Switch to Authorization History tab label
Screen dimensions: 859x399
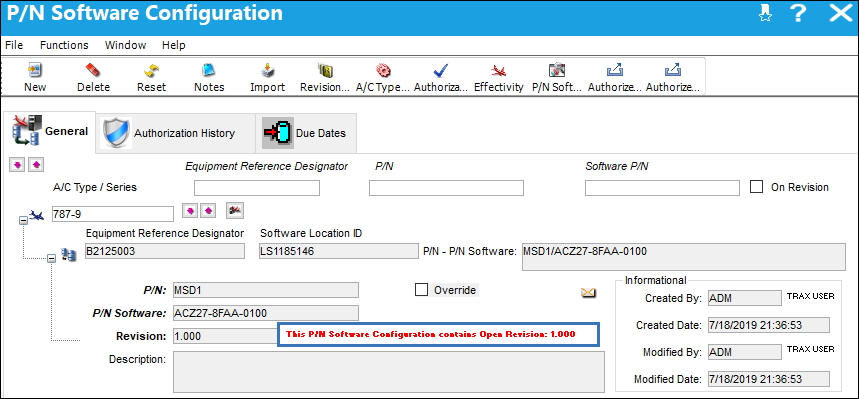[185, 133]
